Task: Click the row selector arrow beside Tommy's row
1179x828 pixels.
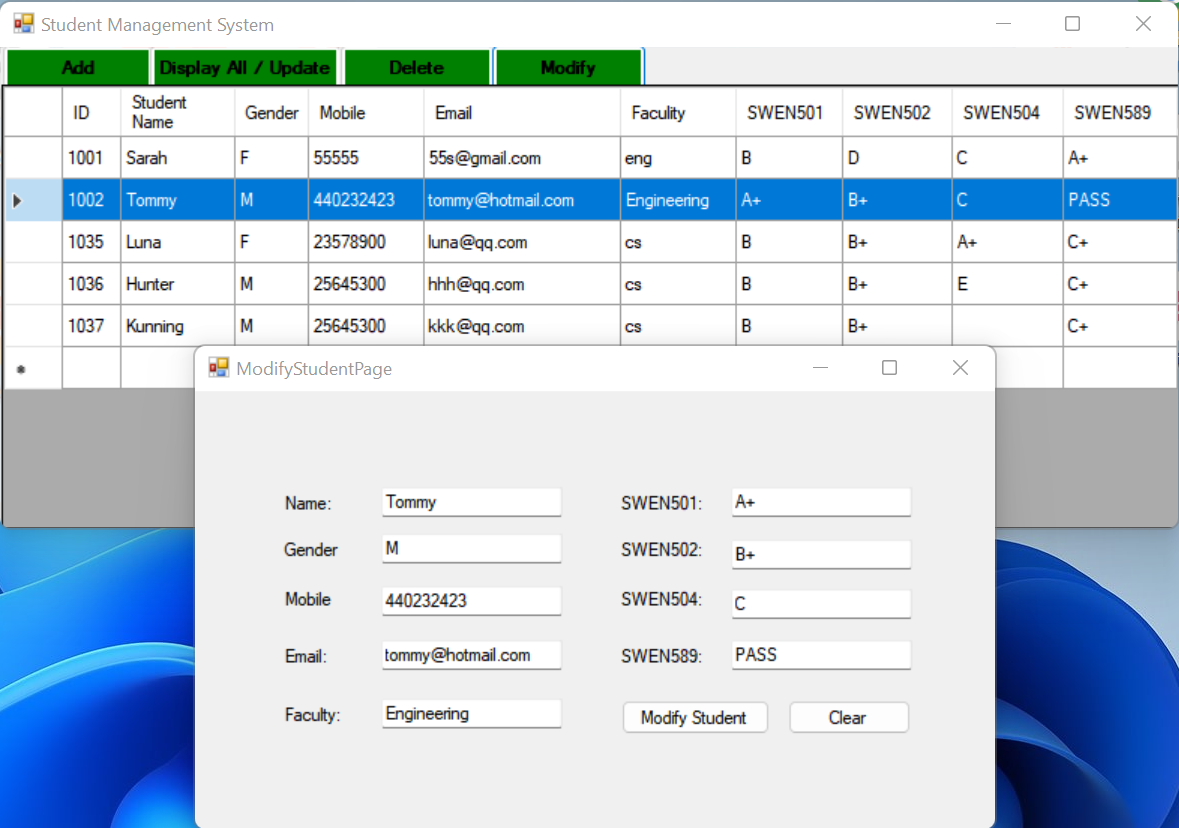Action: (17, 199)
